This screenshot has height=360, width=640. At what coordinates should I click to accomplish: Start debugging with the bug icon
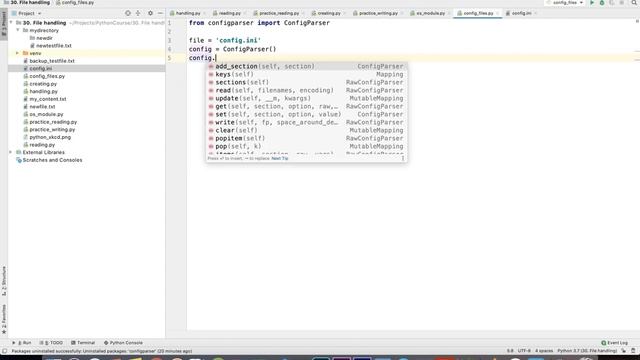(x=602, y=2)
